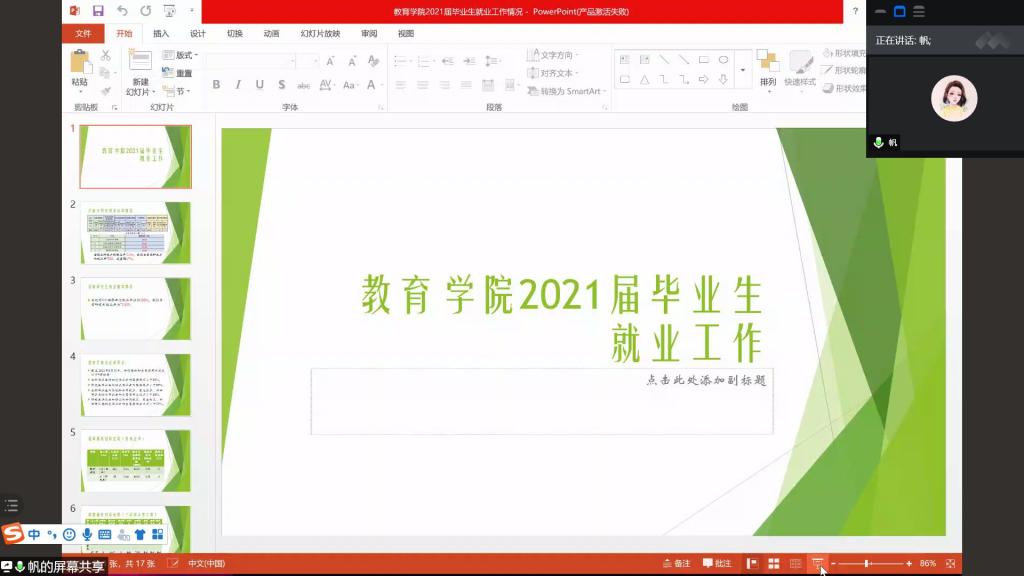Click the Sogou voice input microphone icon
Image resolution: width=1024 pixels, height=576 pixels.
pyautogui.click(x=87, y=535)
